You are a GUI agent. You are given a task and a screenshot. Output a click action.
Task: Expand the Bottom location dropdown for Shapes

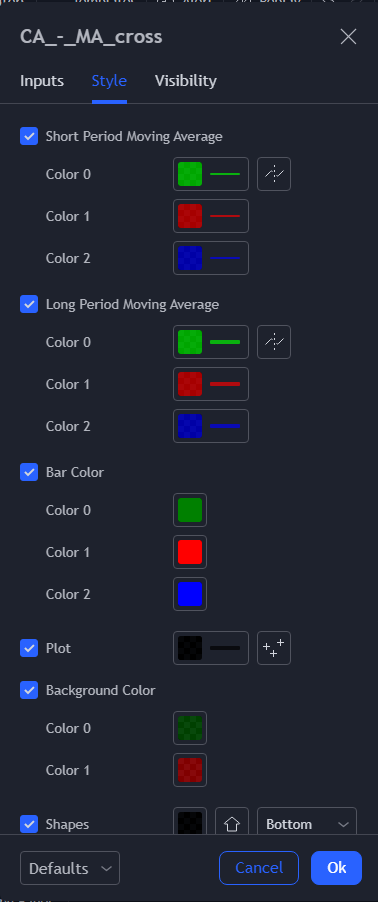click(x=307, y=824)
